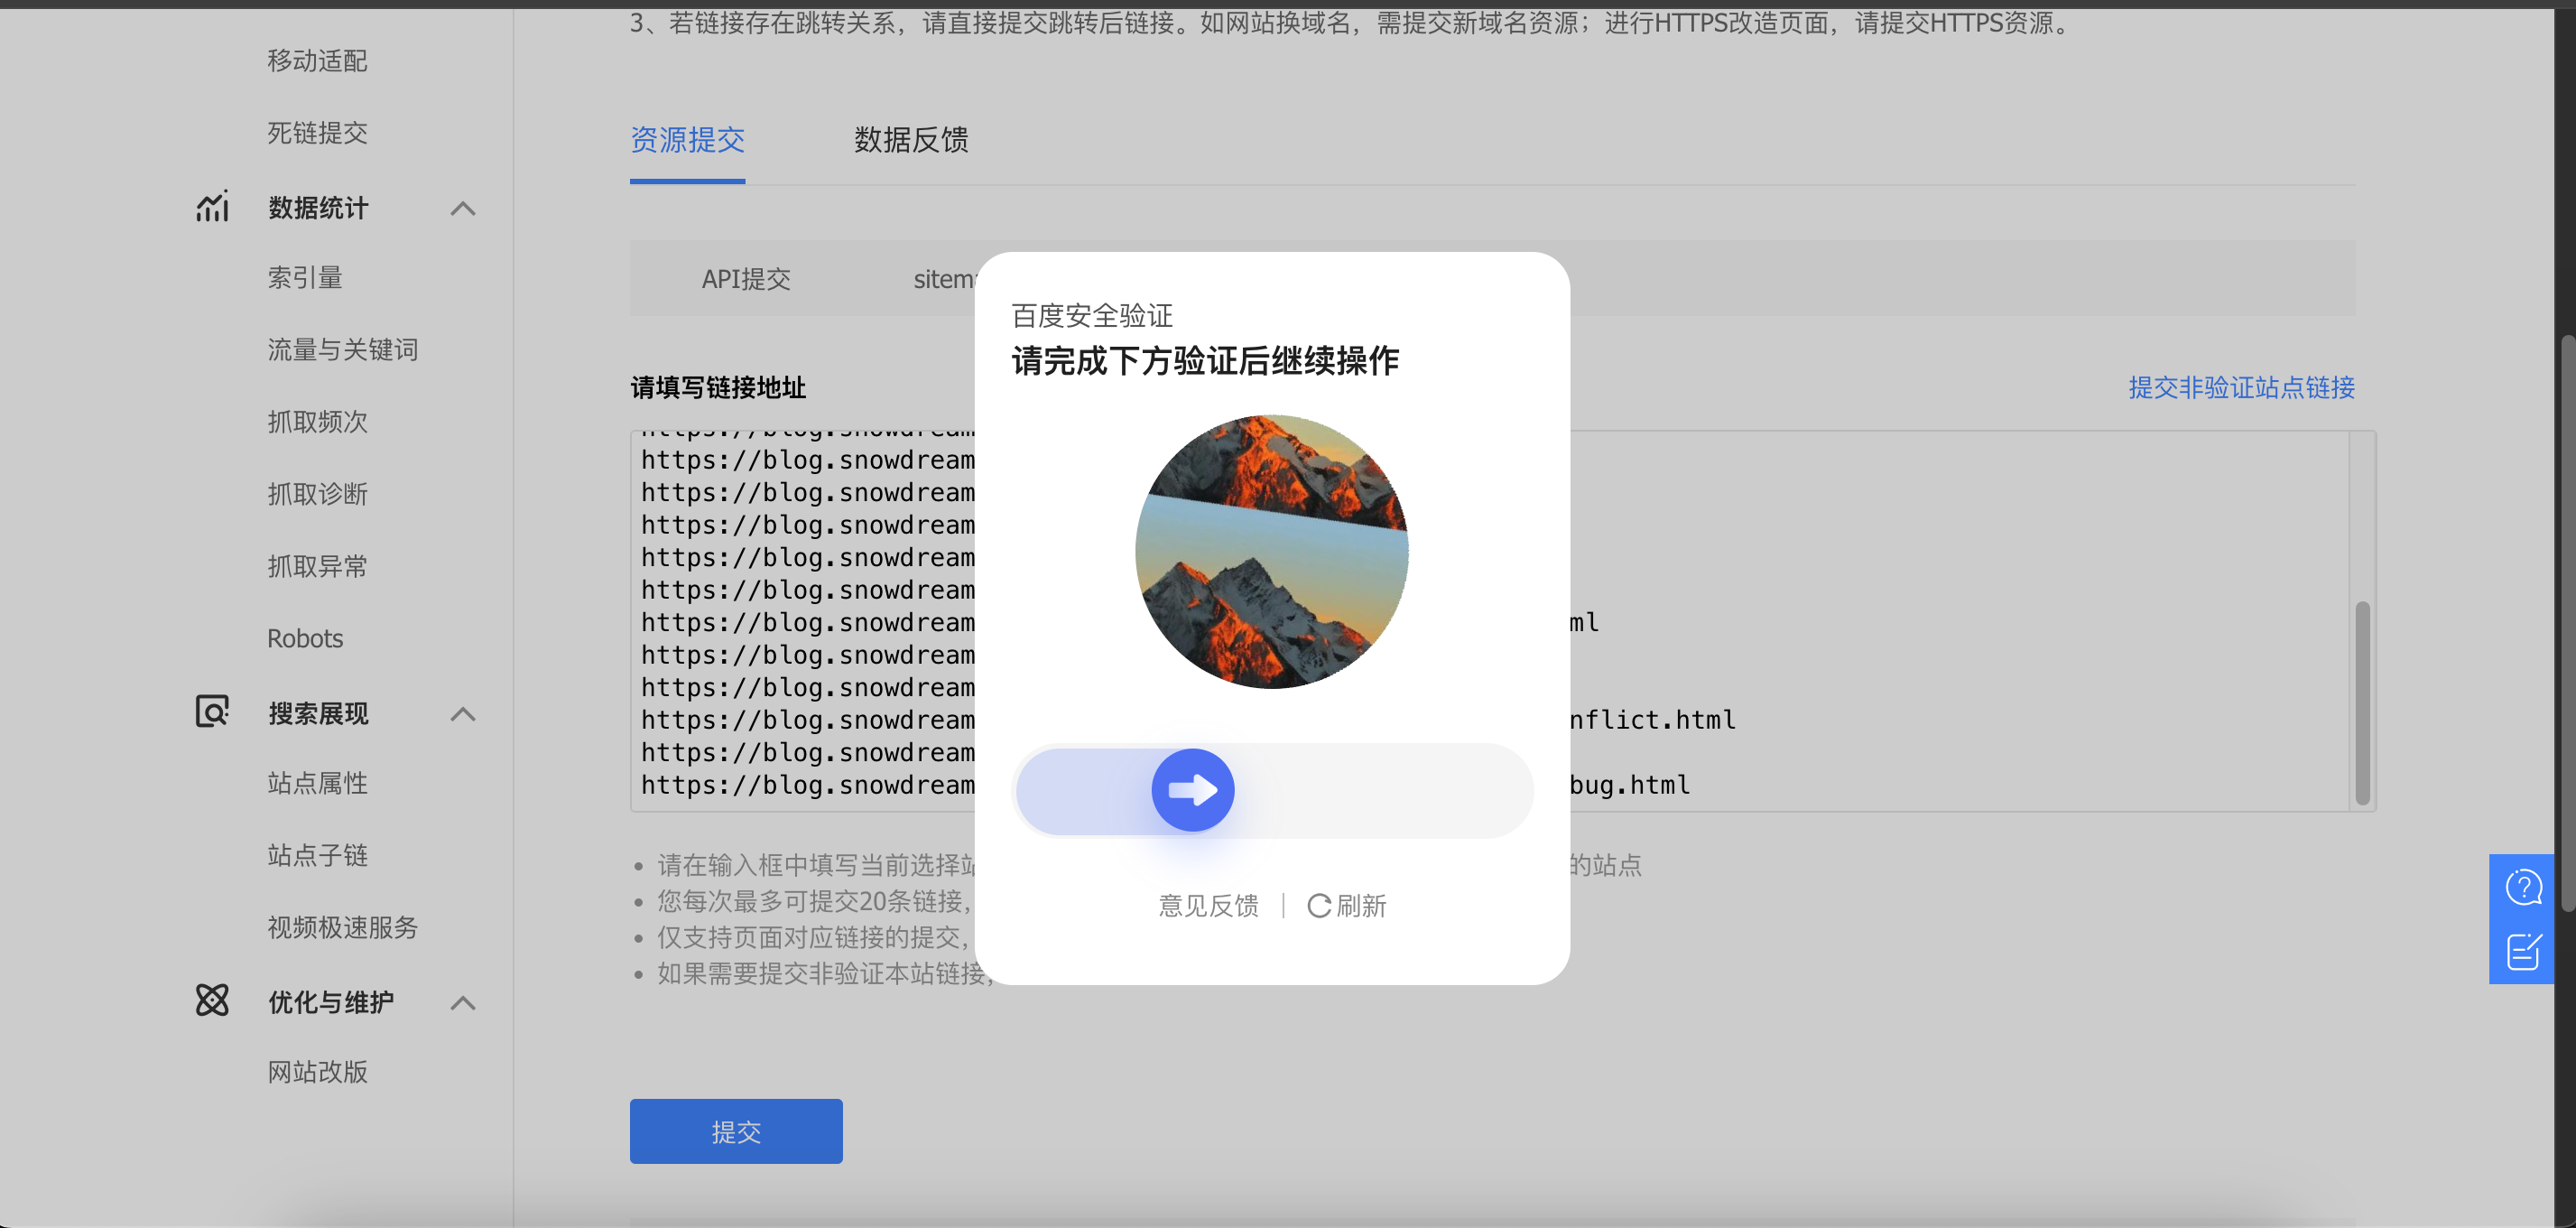
Task: Click the blue arrow slider handle
Action: point(1192,790)
